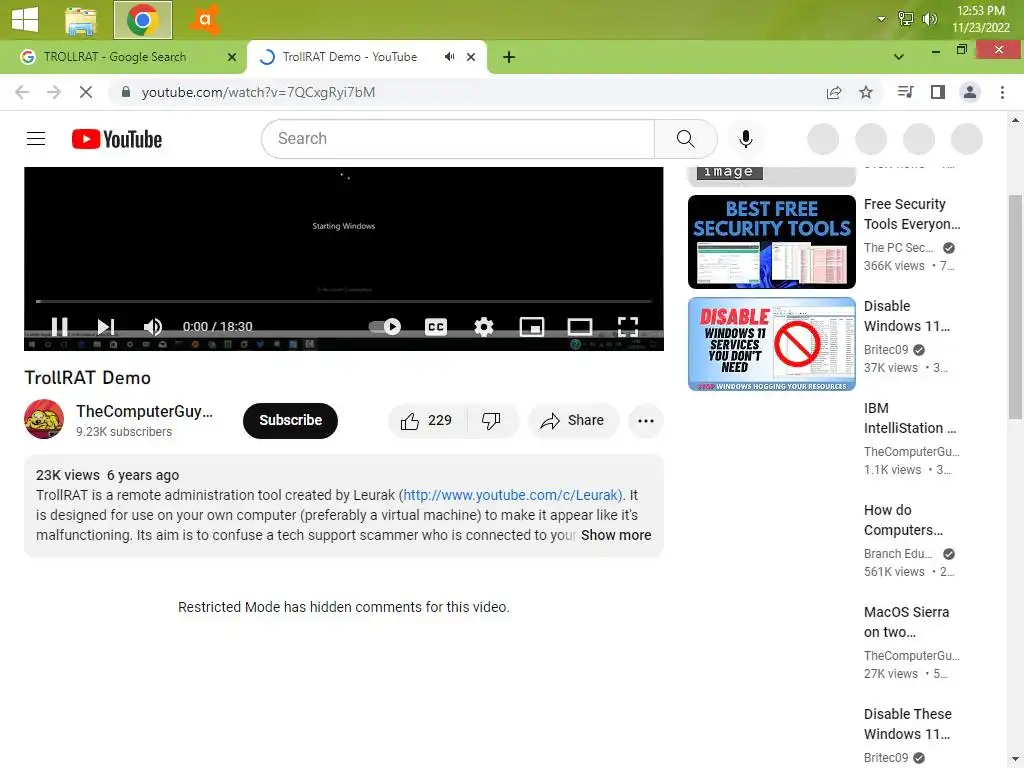Dislike the video
This screenshot has height=768, width=1024.
point(492,421)
